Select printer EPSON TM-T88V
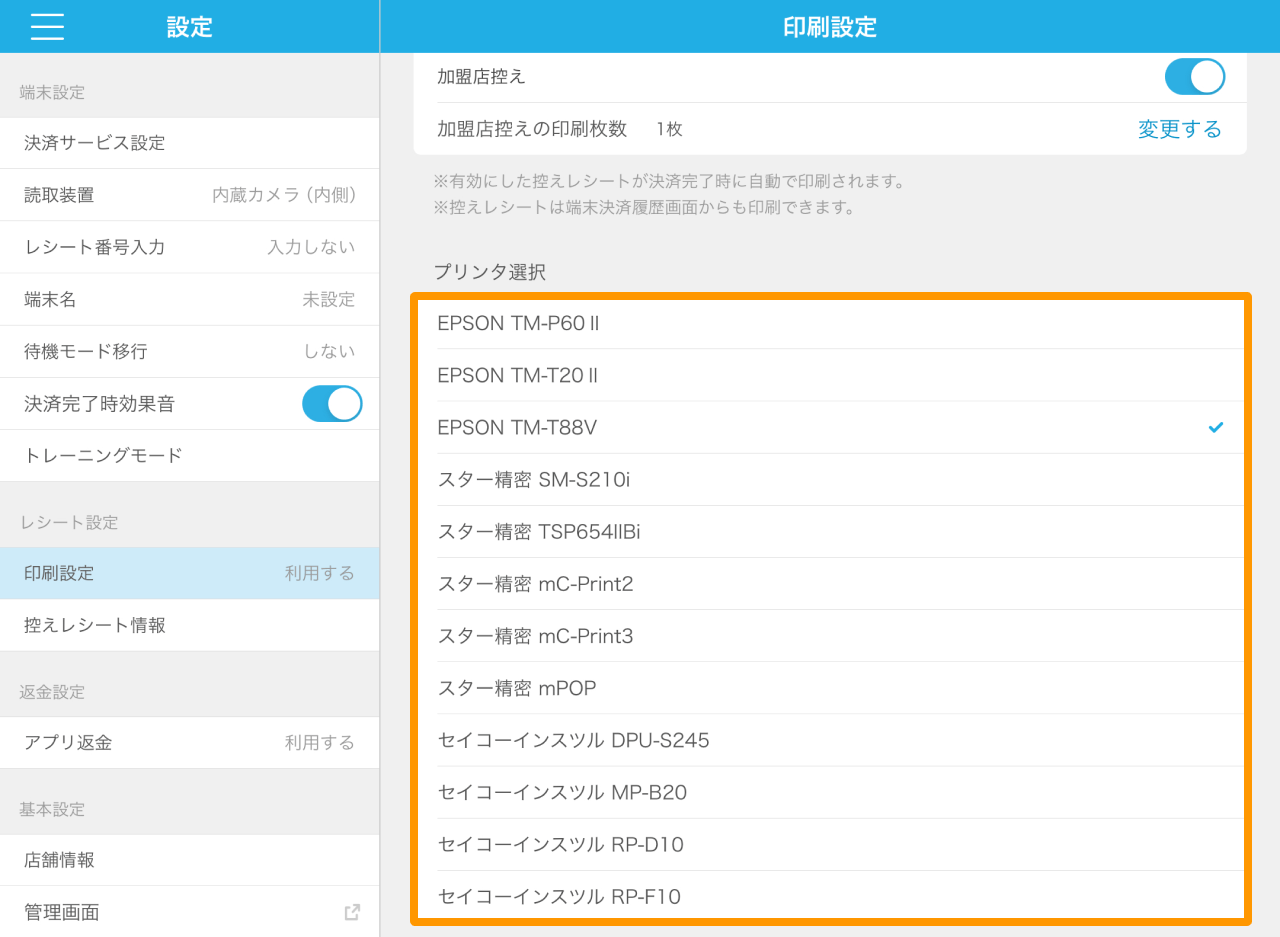 (x=830, y=427)
